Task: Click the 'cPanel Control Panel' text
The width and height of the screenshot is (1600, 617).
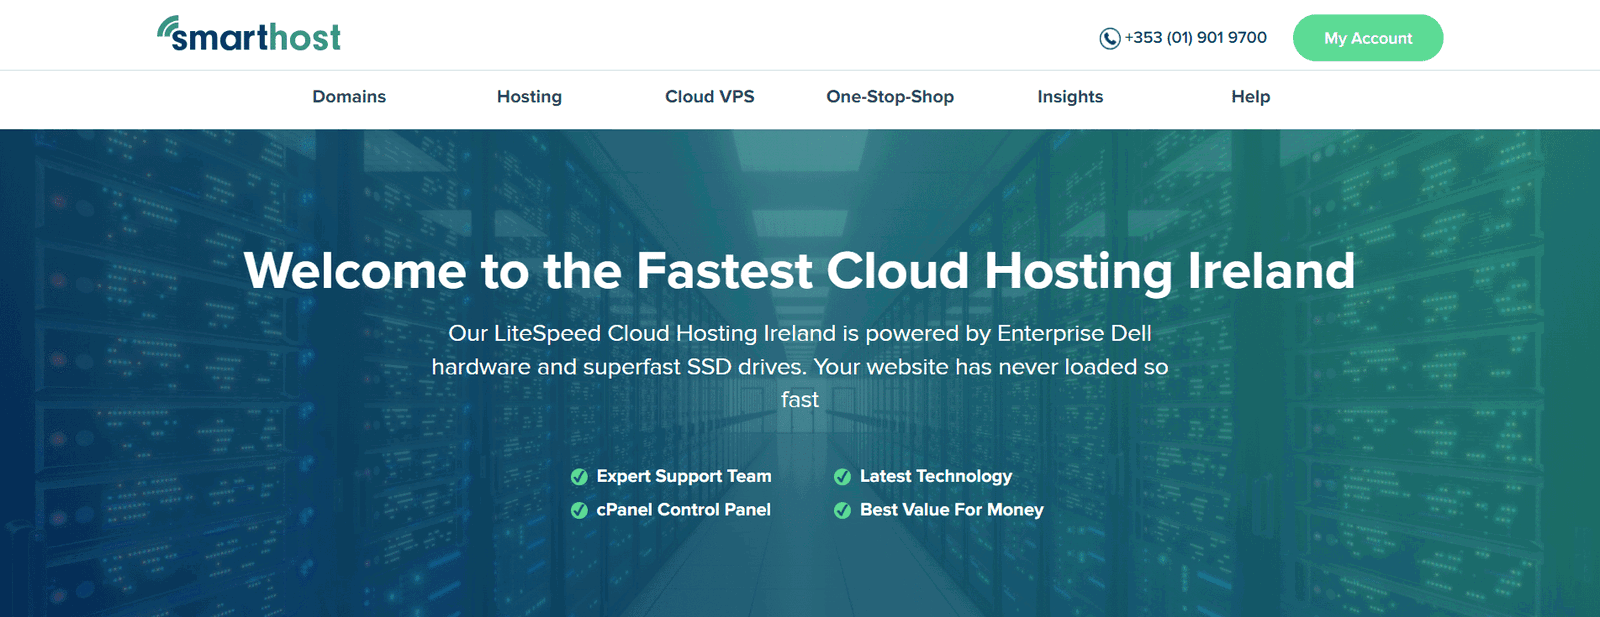Action: point(684,509)
